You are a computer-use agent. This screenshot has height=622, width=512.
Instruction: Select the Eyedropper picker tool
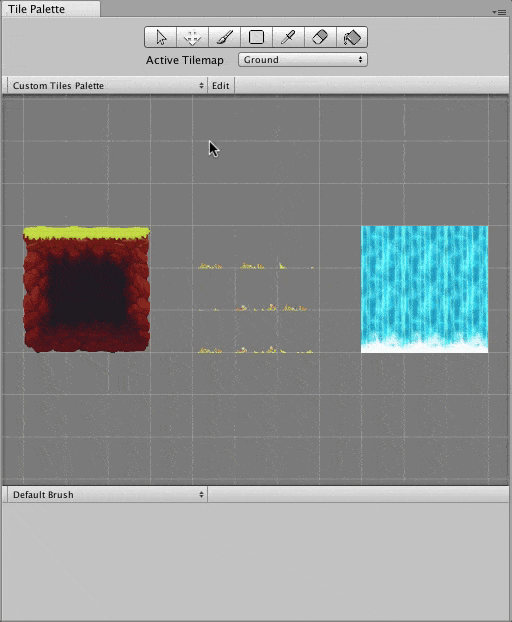click(288, 37)
